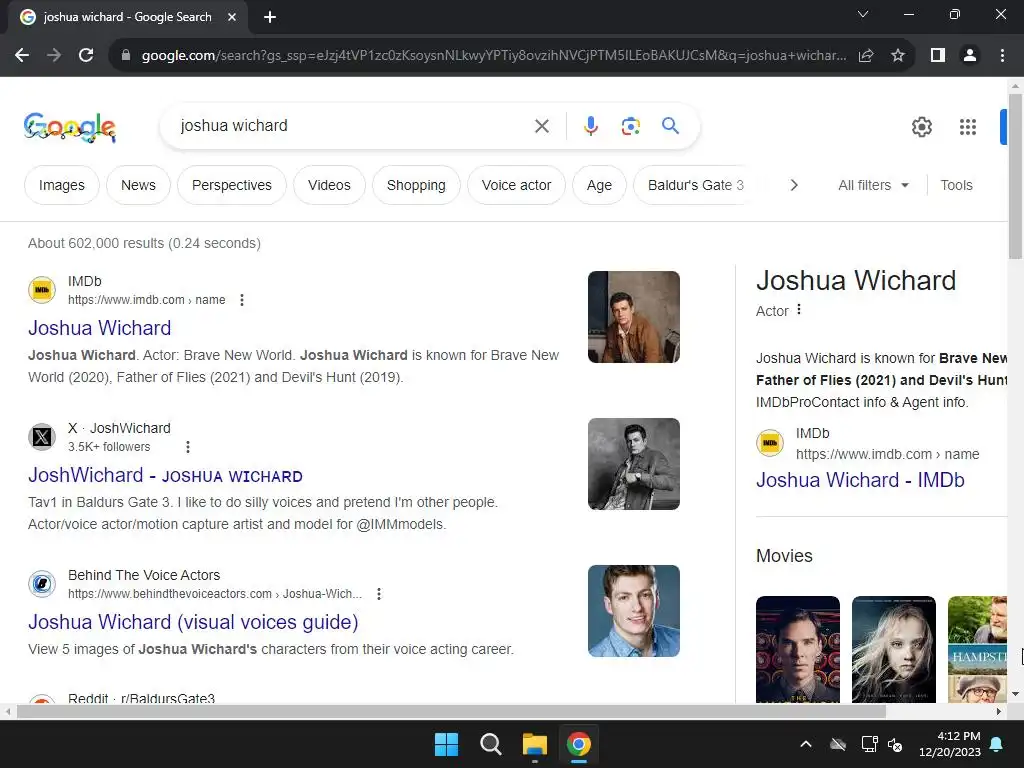This screenshot has width=1024, height=768.
Task: Open more options for X JoshWichard result
Action: point(188,447)
